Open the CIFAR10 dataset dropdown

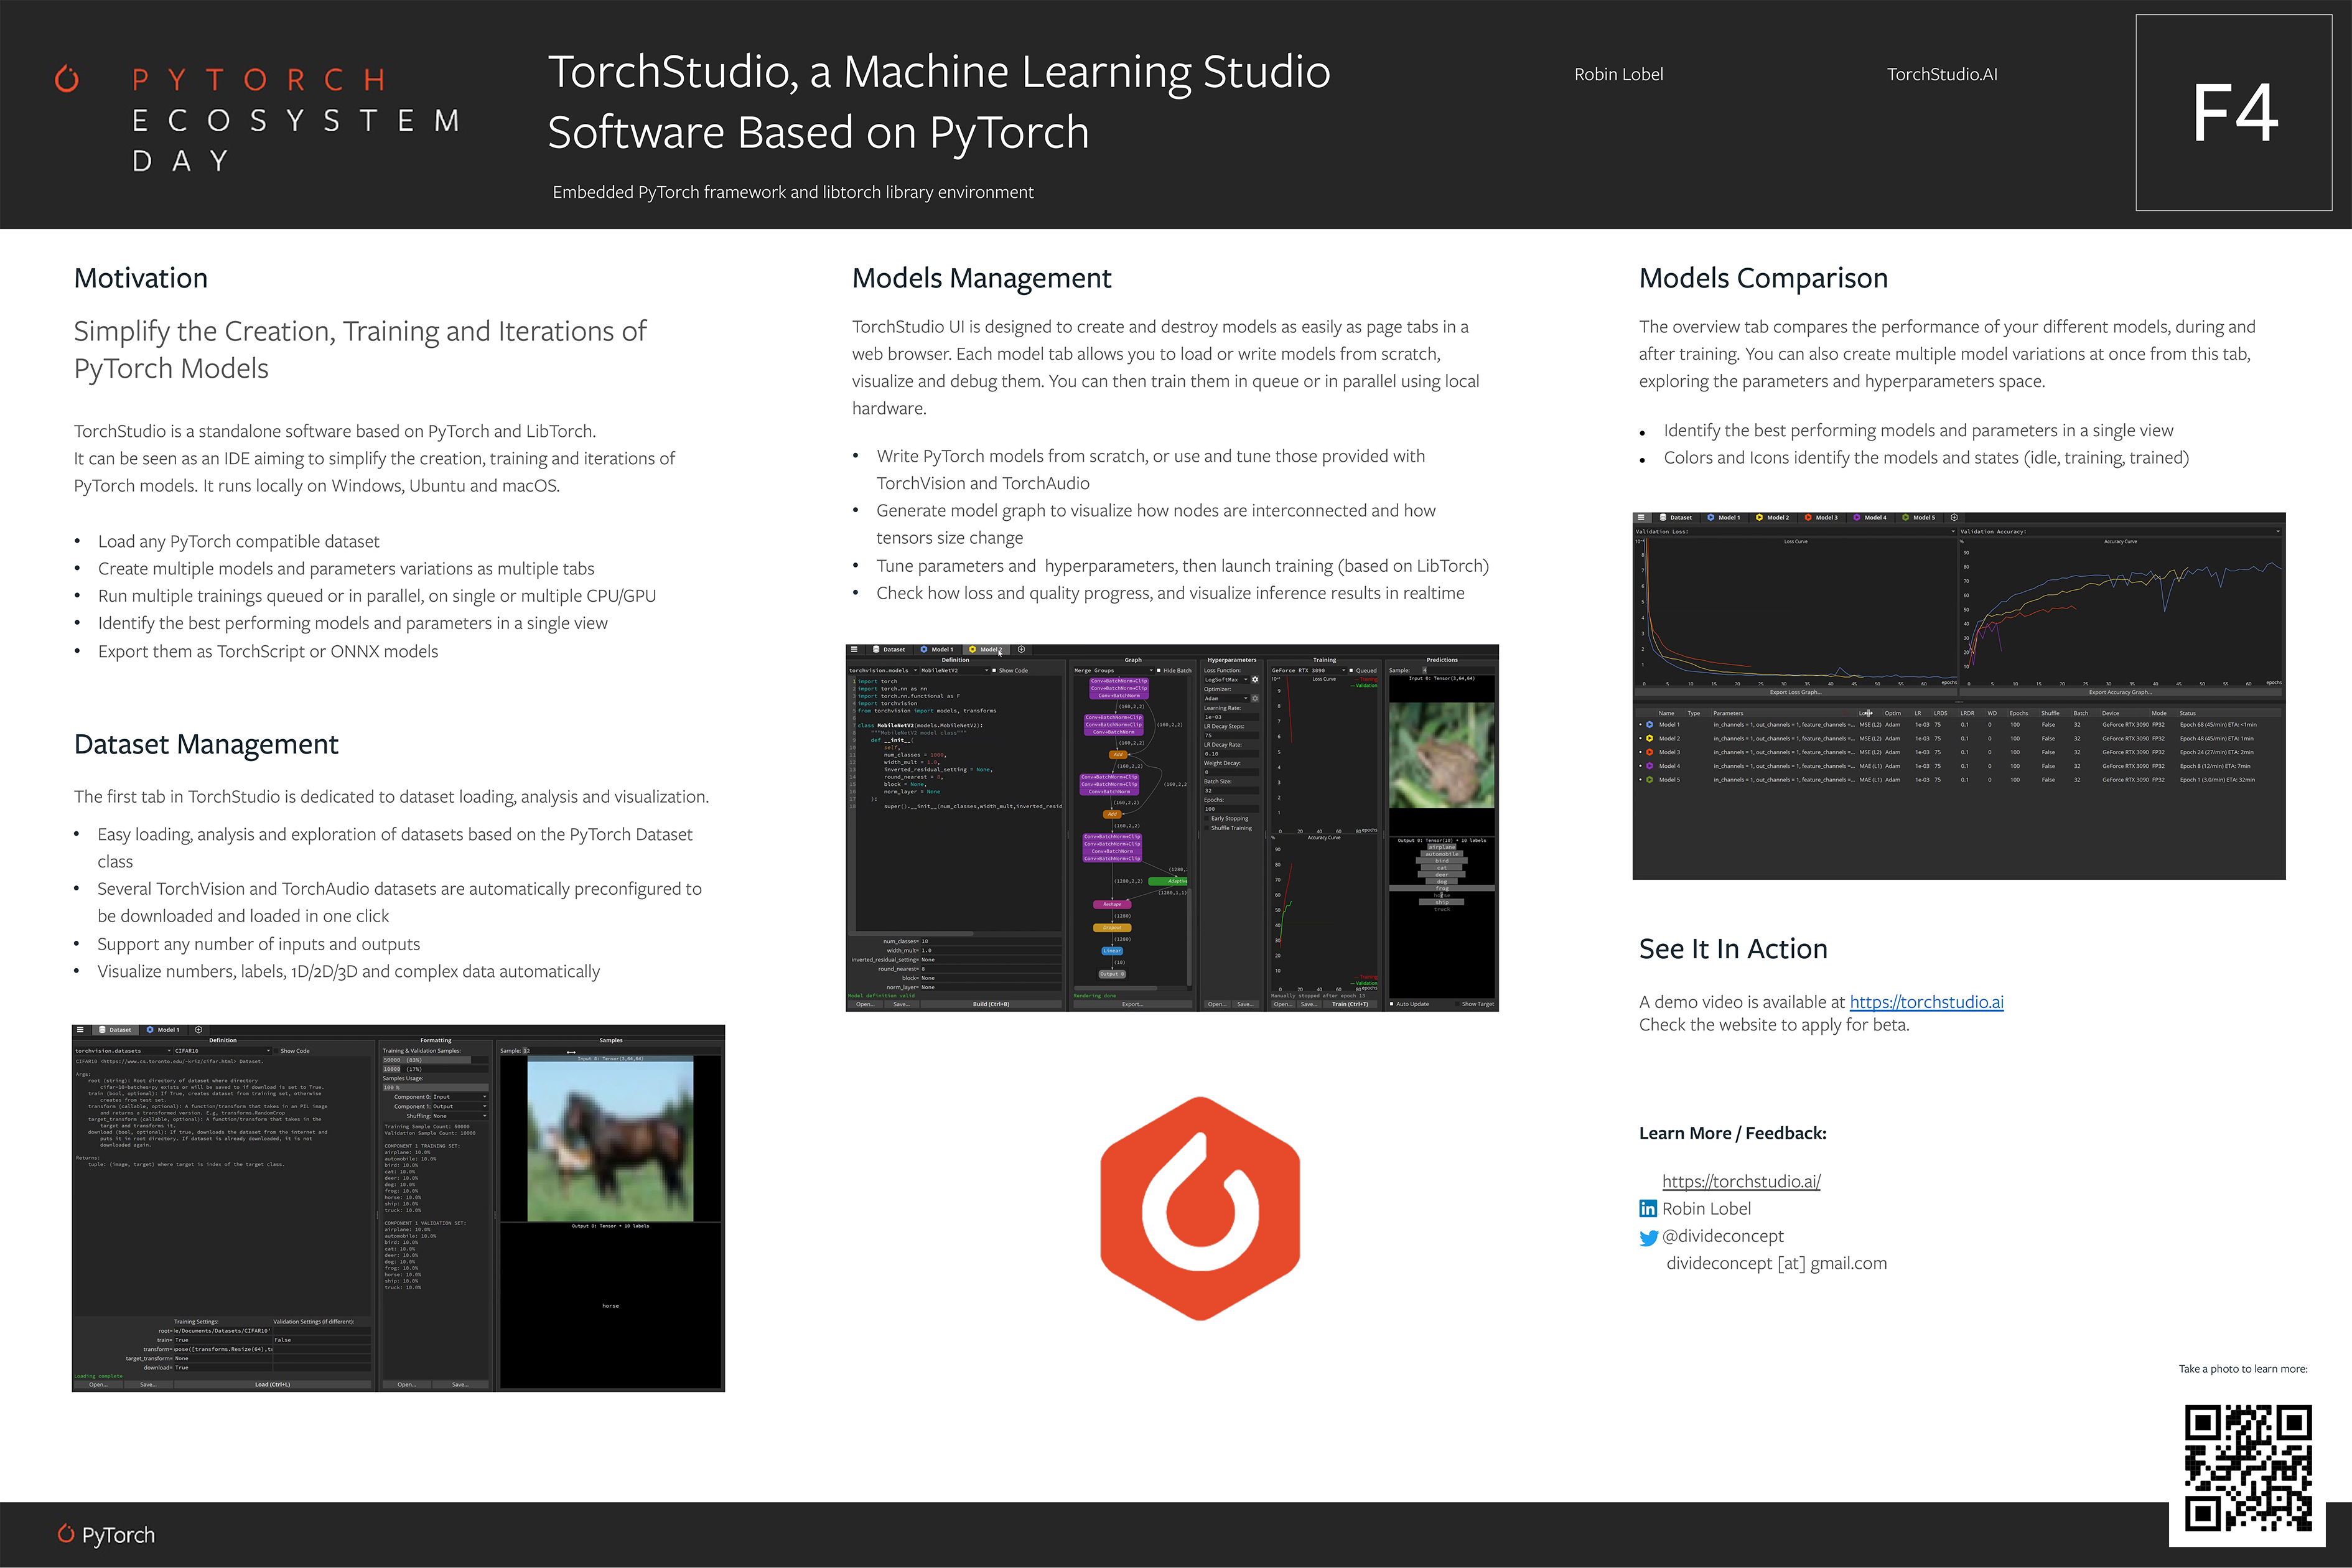tap(222, 1051)
